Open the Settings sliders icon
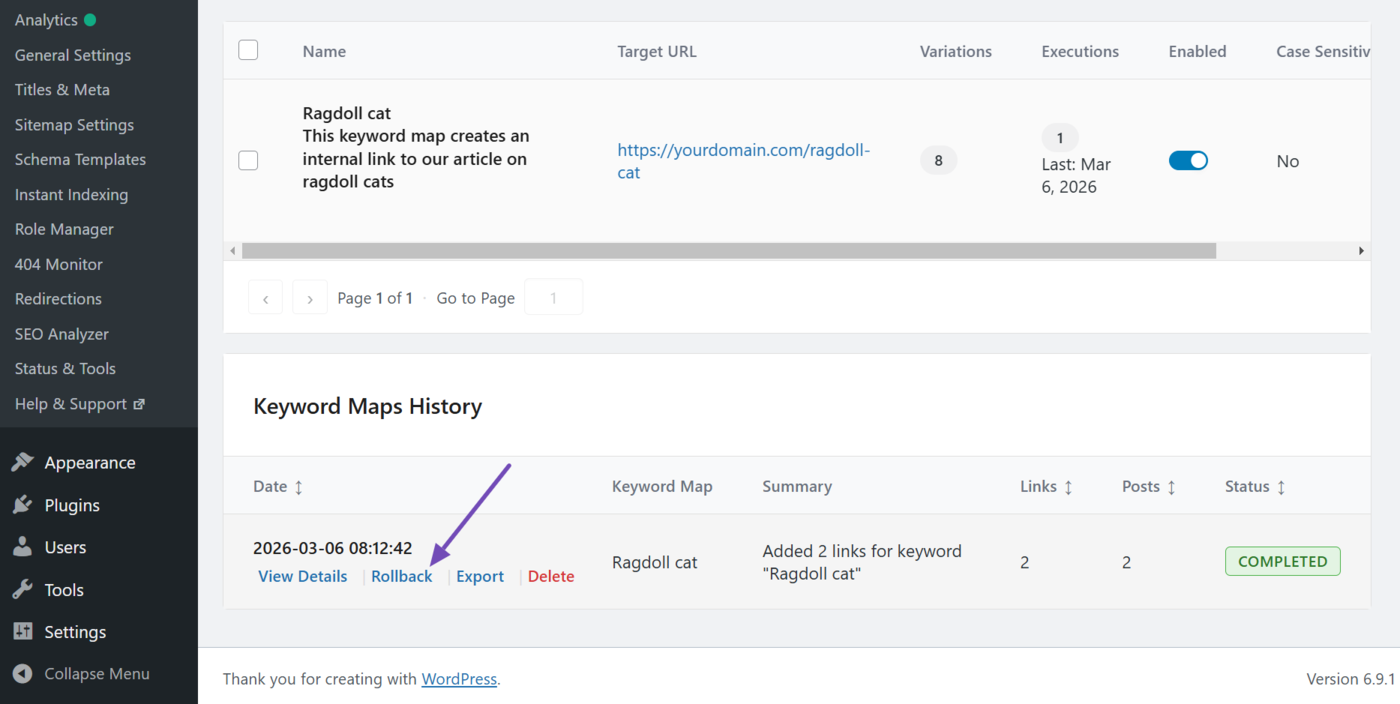 click(x=23, y=632)
